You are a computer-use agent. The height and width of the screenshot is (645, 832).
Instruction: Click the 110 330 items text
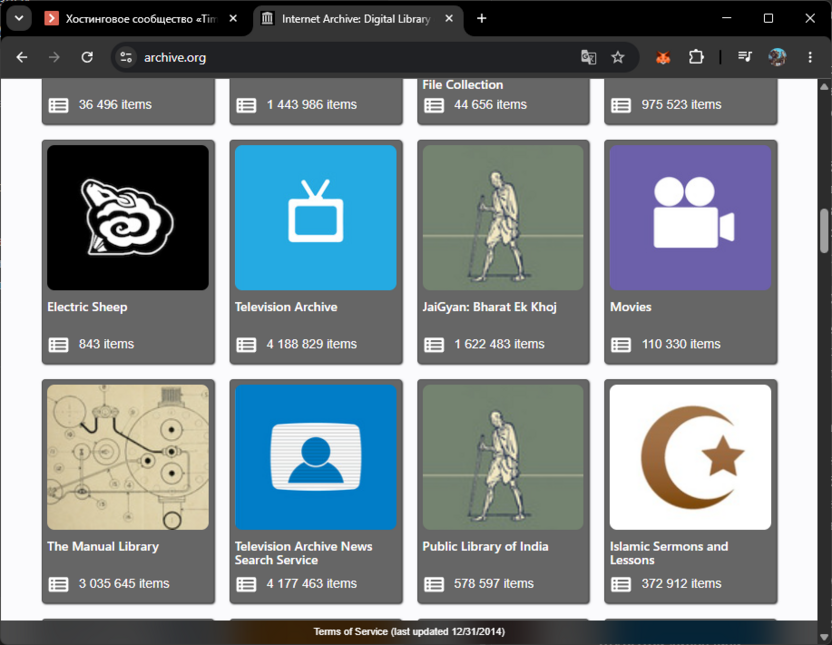(681, 344)
